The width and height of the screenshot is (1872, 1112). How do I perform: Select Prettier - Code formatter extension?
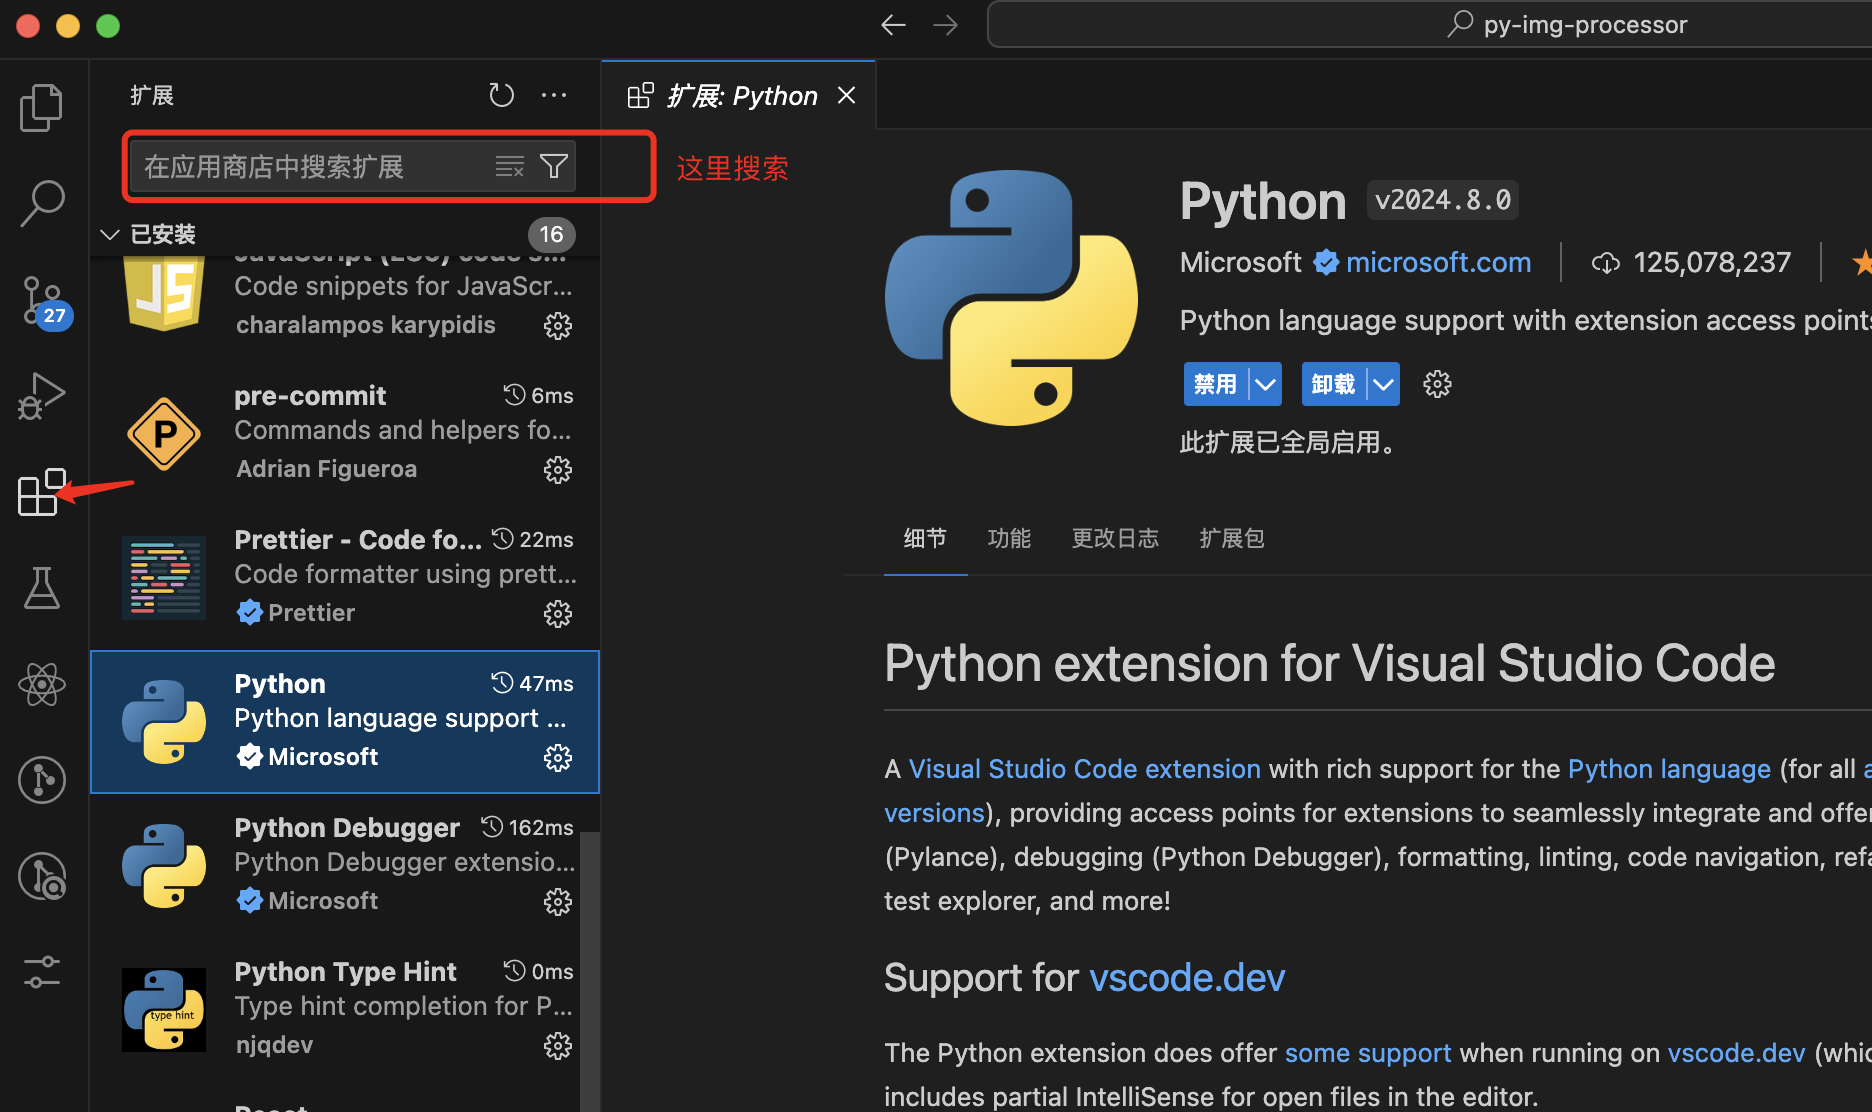(345, 578)
